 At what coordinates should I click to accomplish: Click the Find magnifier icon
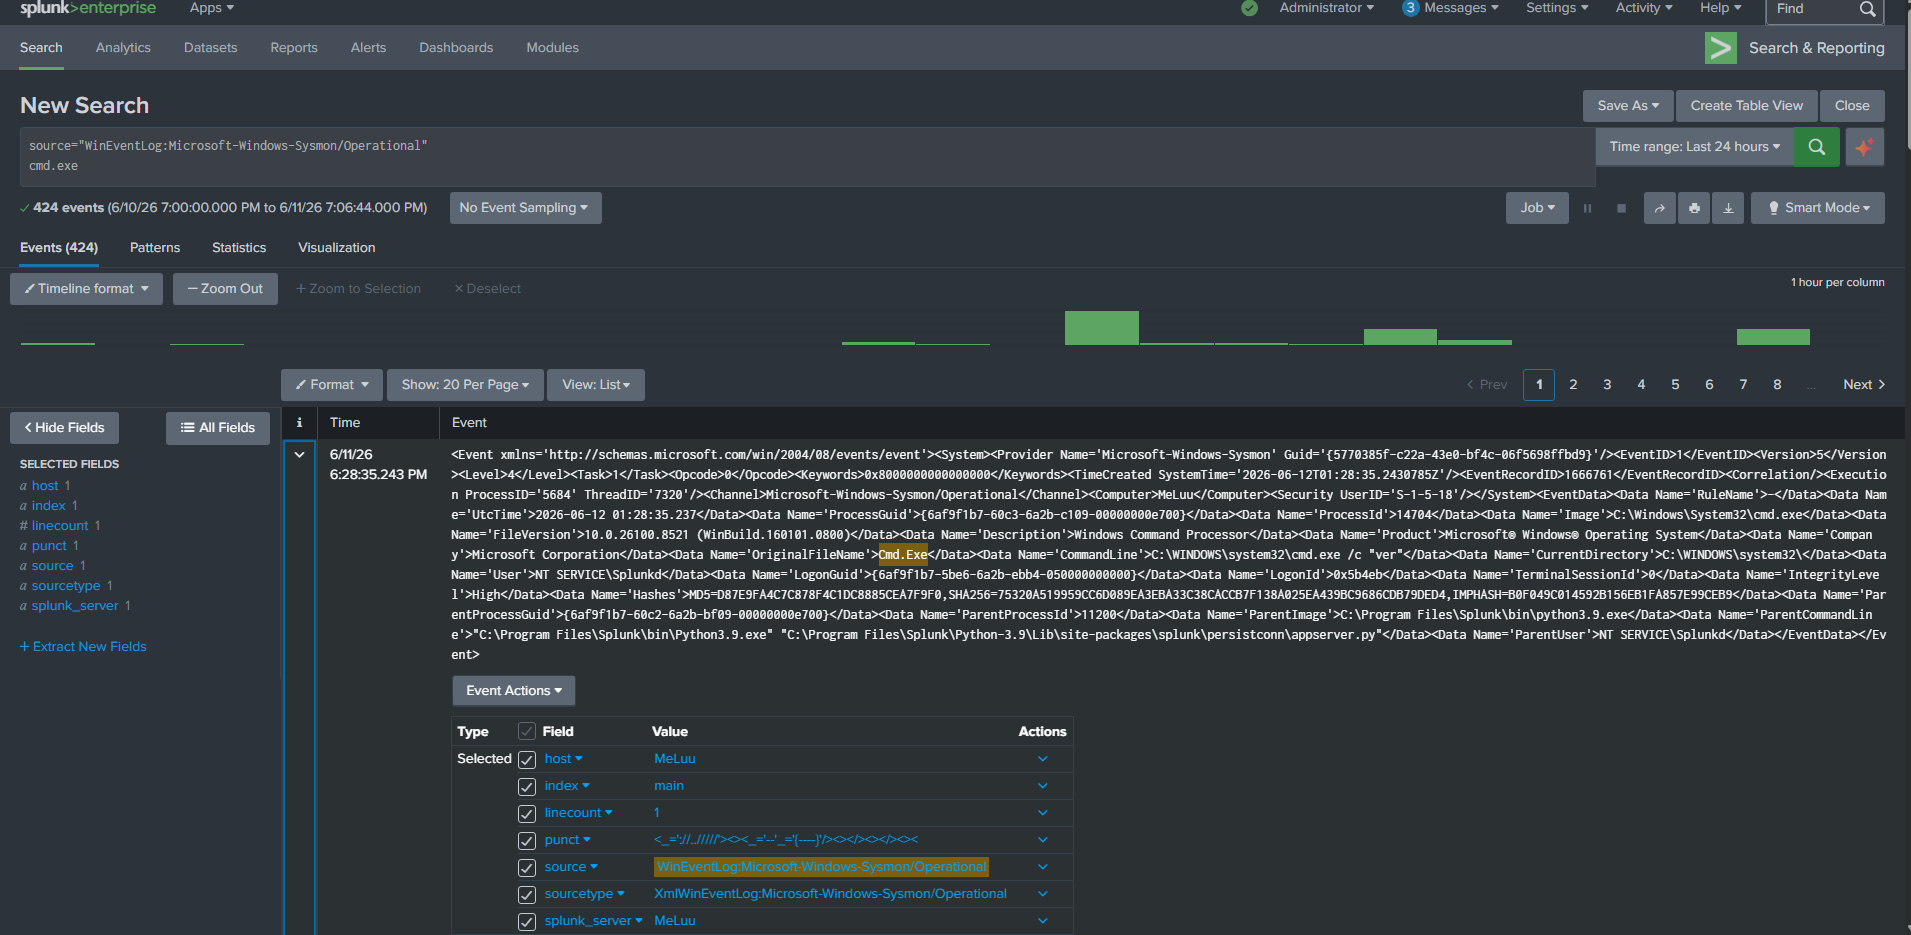pyautogui.click(x=1867, y=9)
